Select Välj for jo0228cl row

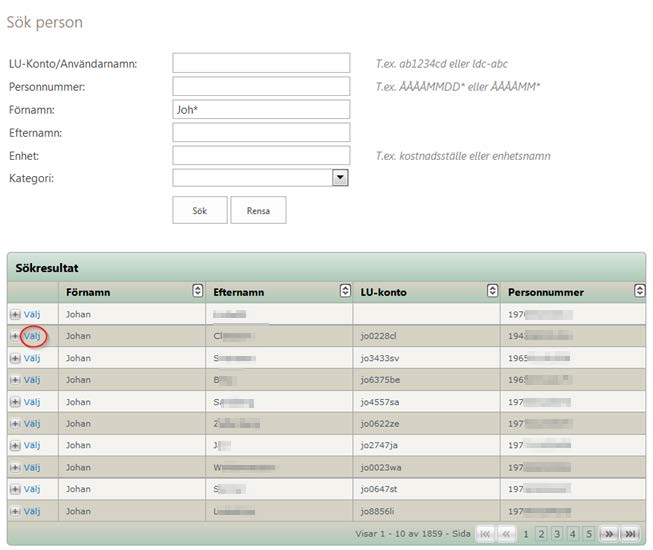(x=32, y=336)
